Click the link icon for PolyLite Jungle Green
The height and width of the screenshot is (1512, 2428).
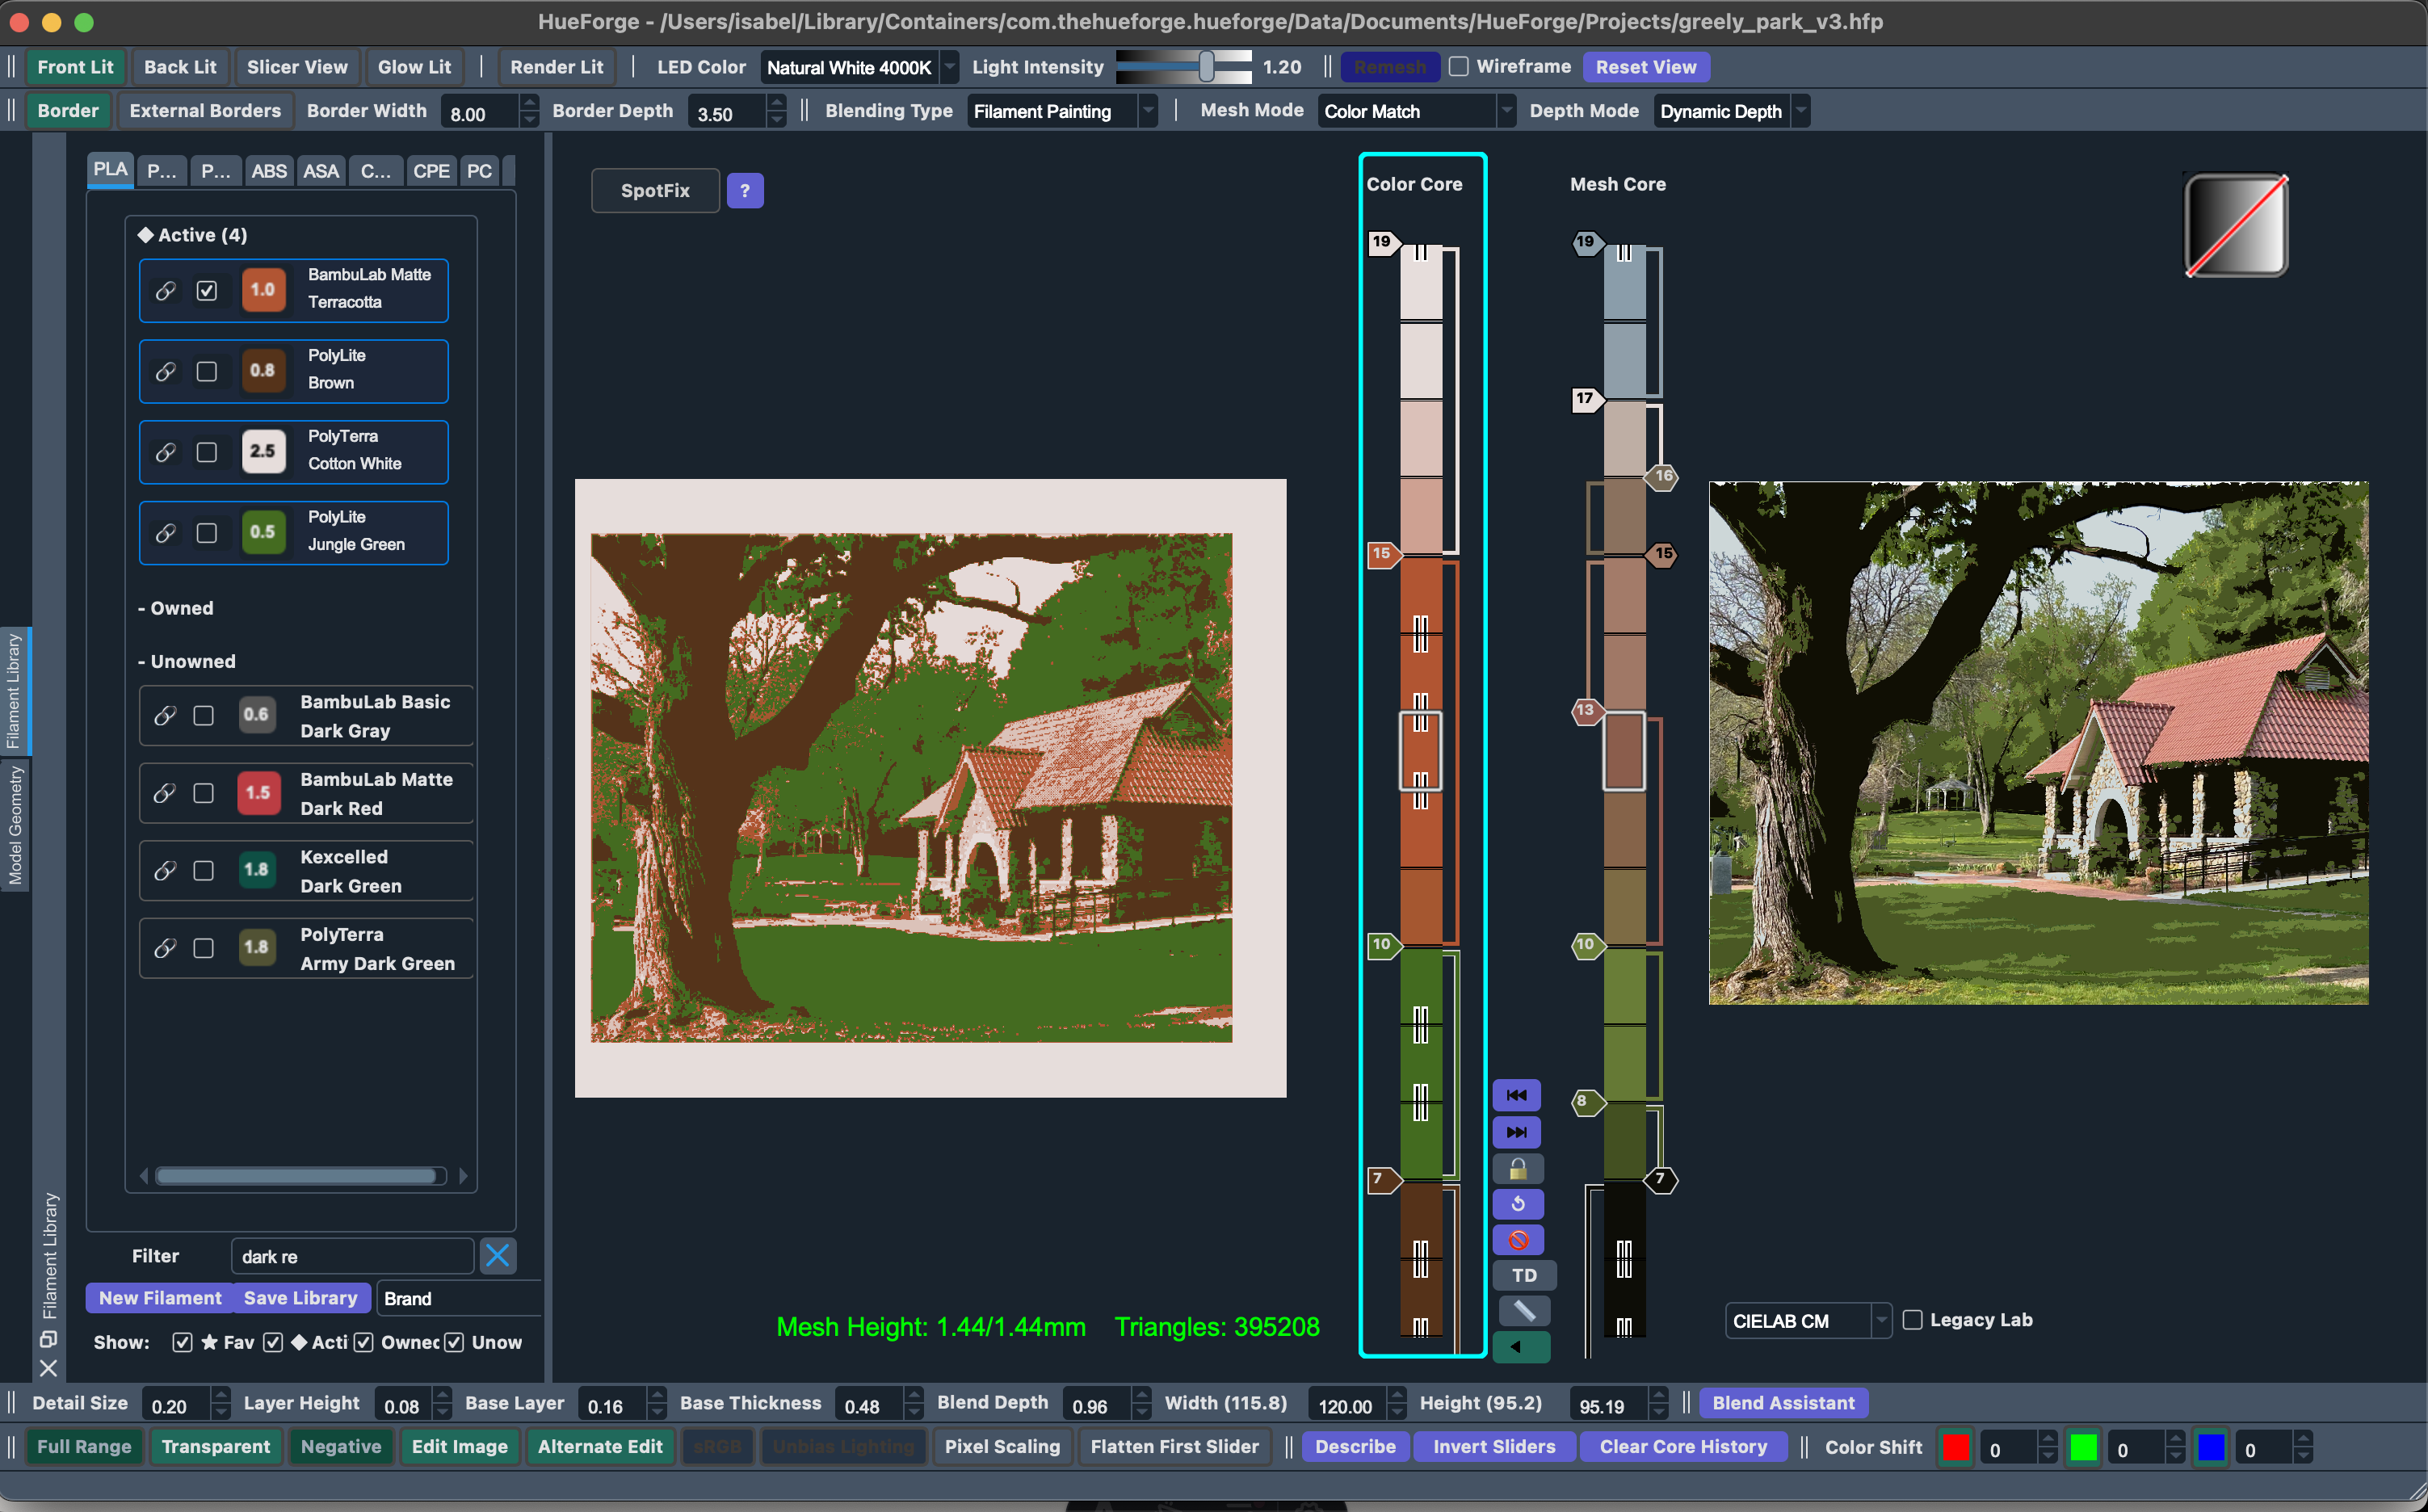166,533
